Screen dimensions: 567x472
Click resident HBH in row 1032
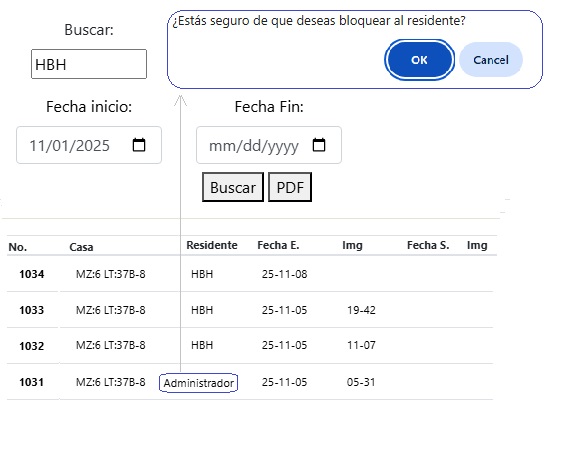click(202, 345)
